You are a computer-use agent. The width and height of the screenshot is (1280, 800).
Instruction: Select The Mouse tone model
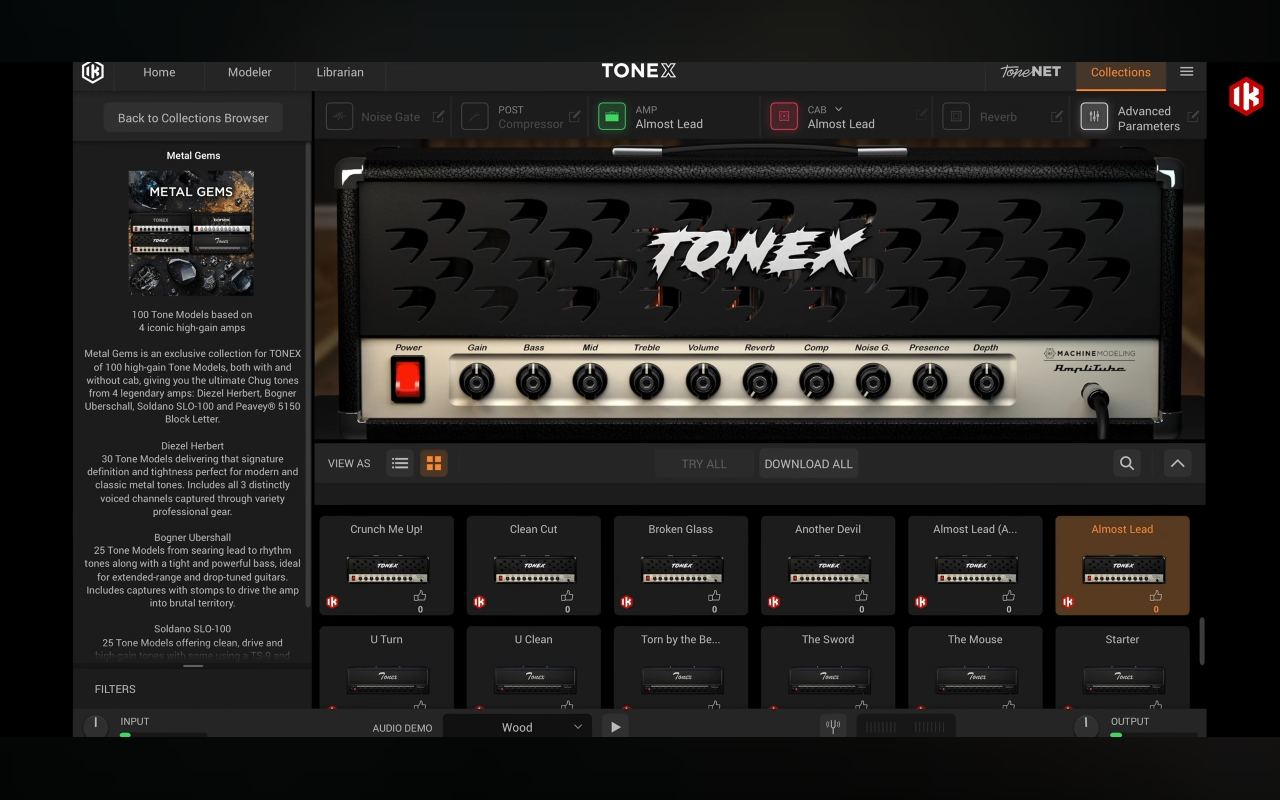(x=975, y=668)
